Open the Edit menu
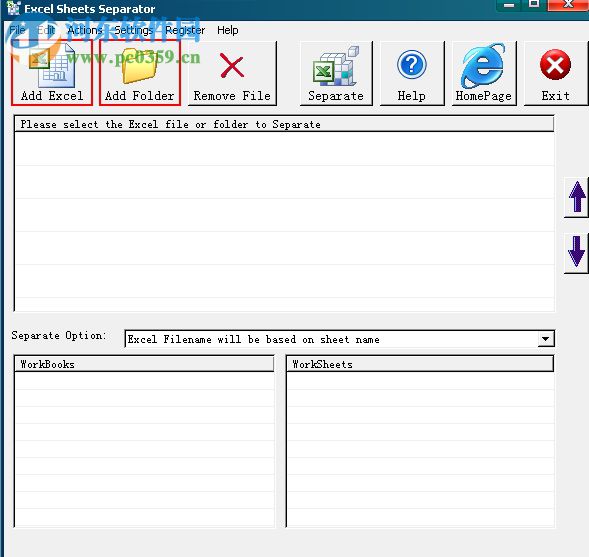 pyautogui.click(x=46, y=30)
